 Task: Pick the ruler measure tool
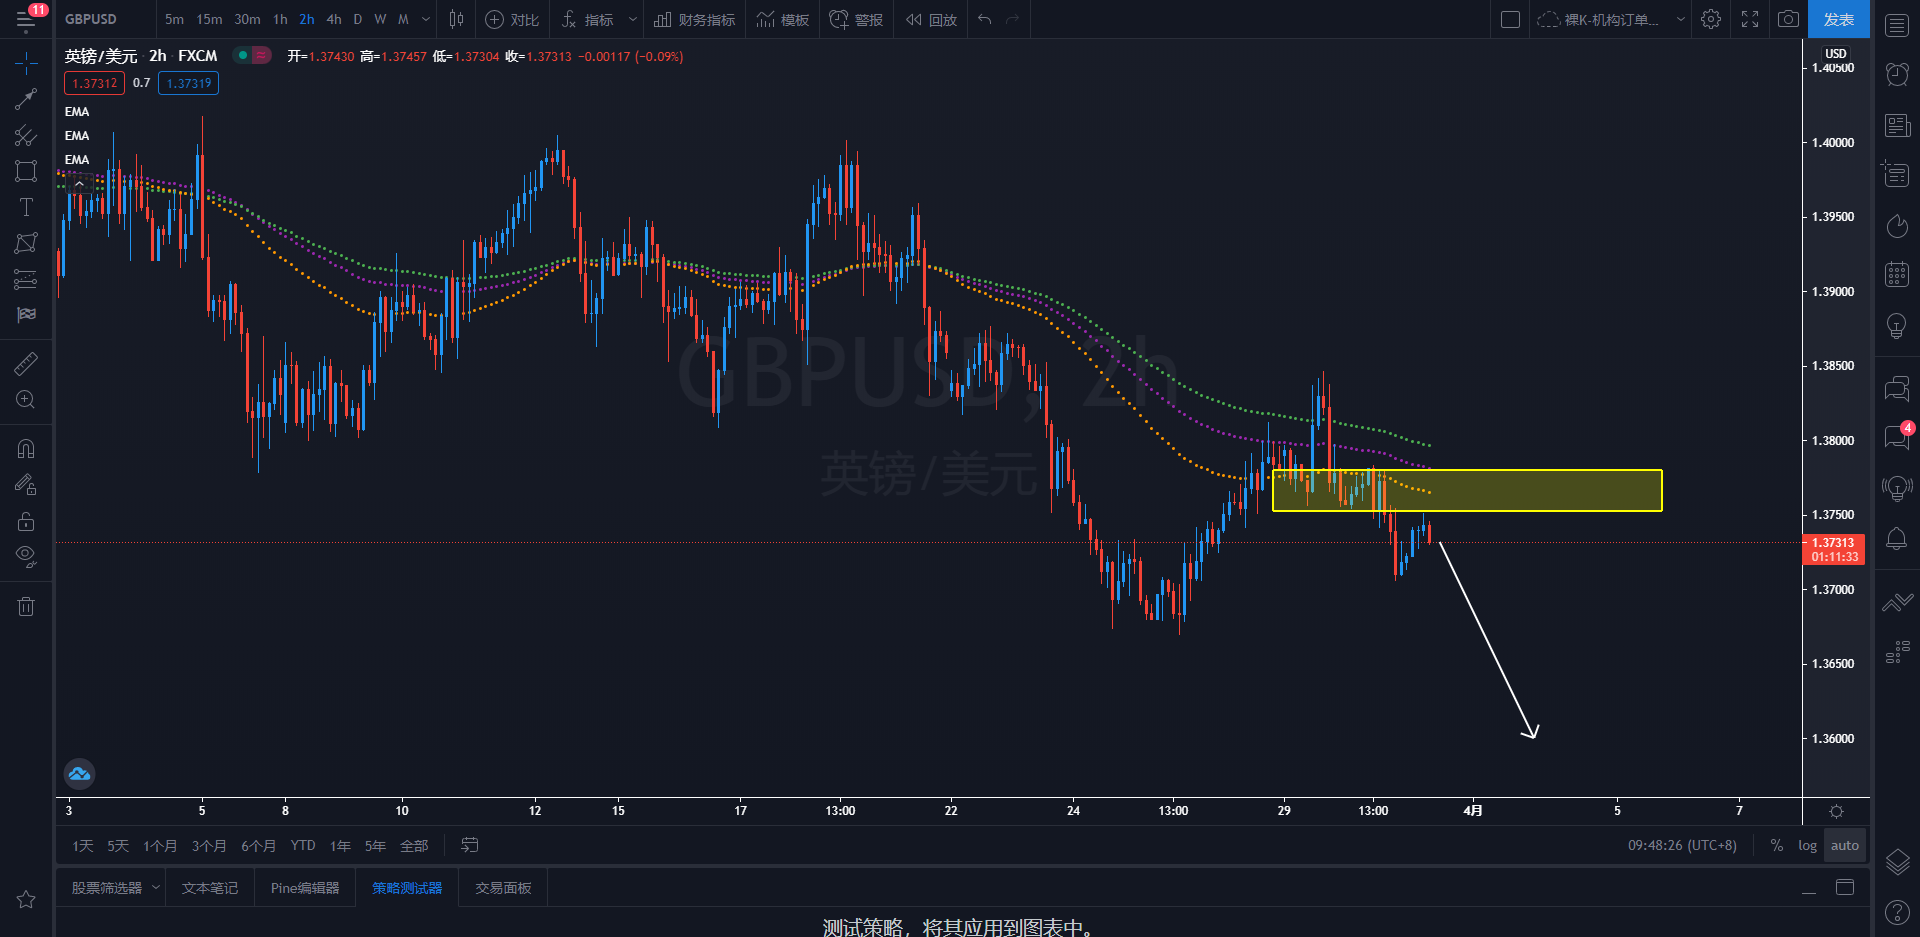[x=26, y=363]
